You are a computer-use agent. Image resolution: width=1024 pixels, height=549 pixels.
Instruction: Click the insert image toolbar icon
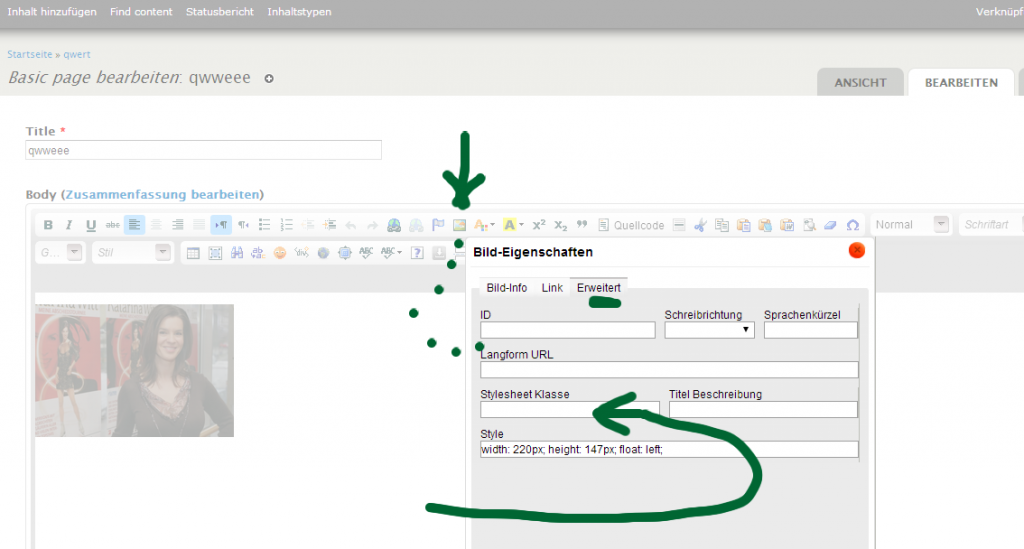459,225
